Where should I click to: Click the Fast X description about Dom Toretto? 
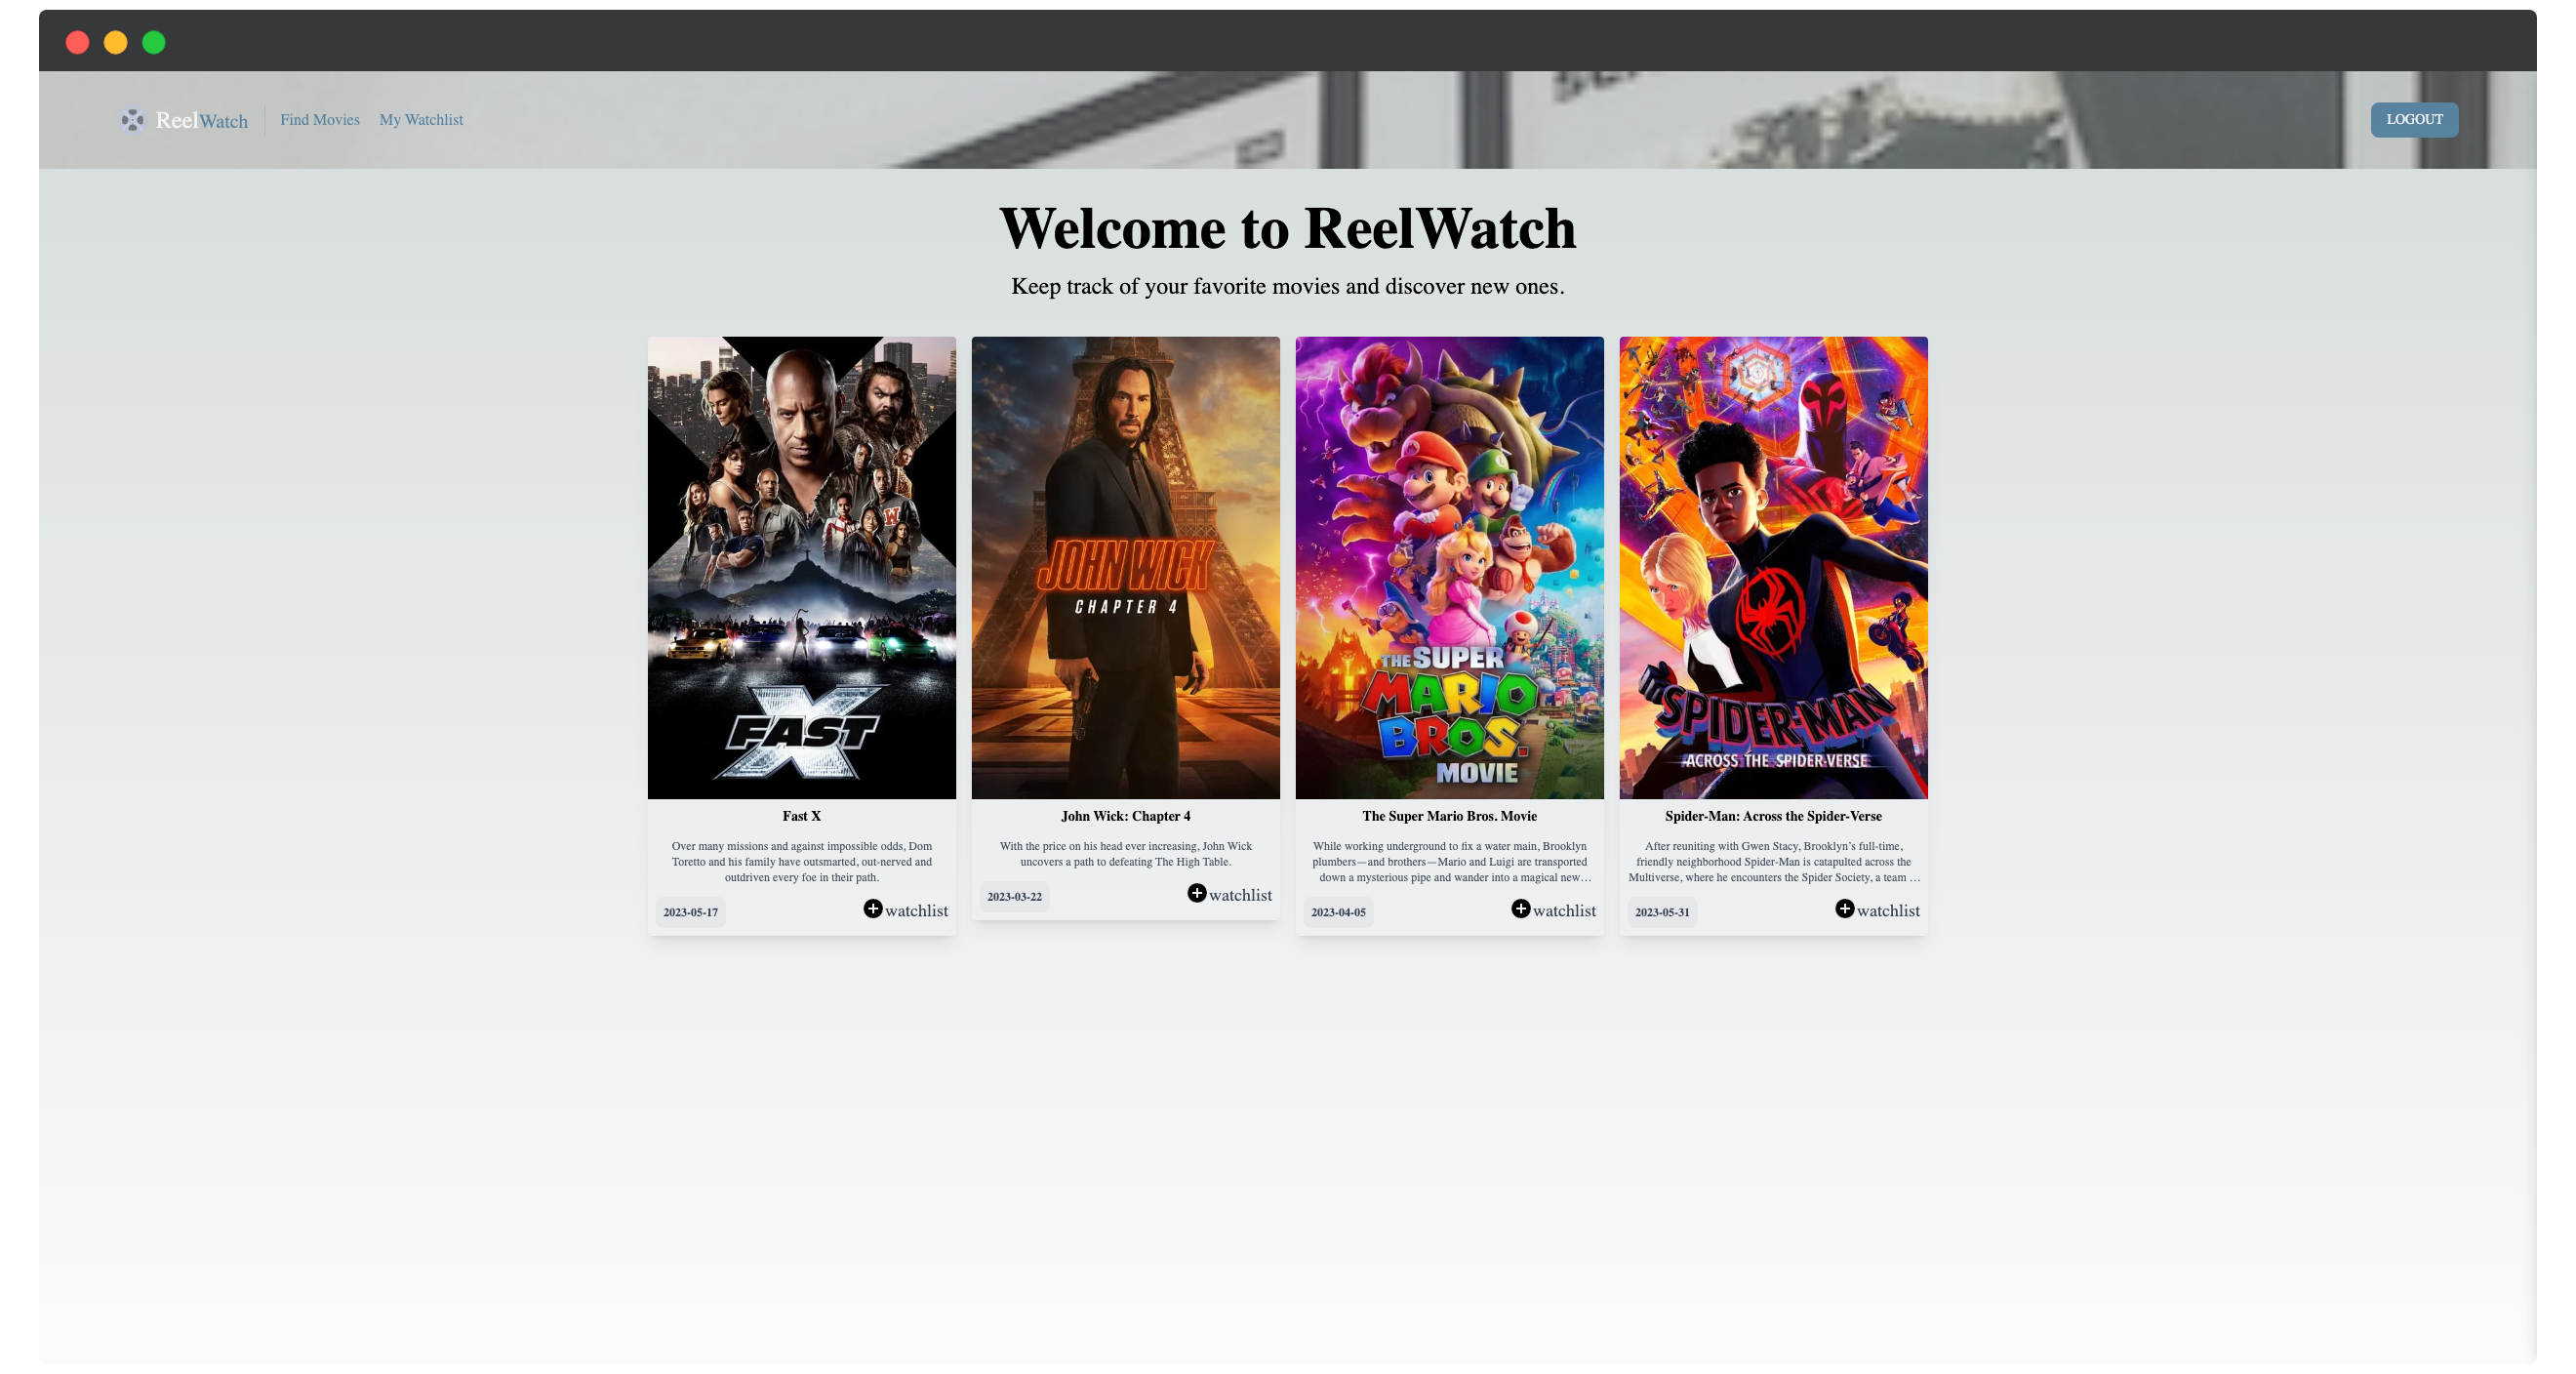802,862
